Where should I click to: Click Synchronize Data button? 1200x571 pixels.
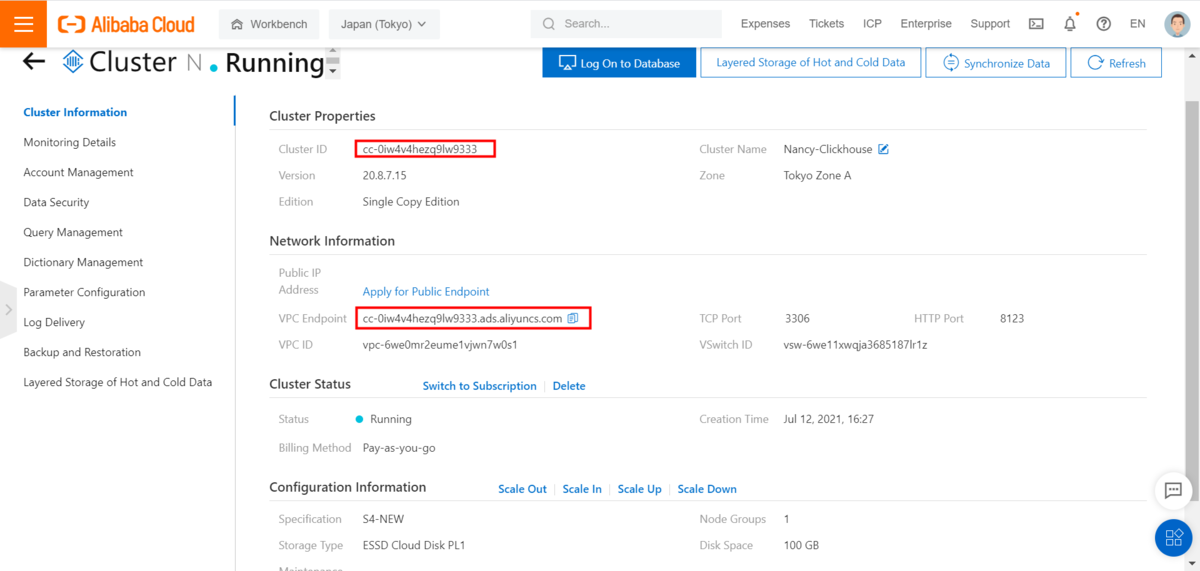click(x=995, y=62)
